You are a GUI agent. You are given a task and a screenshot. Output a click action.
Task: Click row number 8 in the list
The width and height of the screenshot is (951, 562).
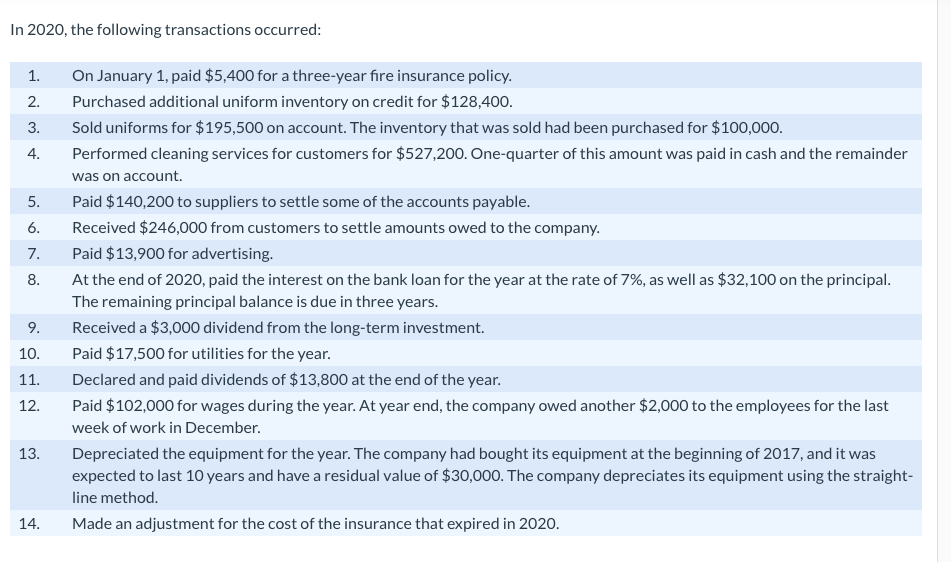pyautogui.click(x=33, y=279)
